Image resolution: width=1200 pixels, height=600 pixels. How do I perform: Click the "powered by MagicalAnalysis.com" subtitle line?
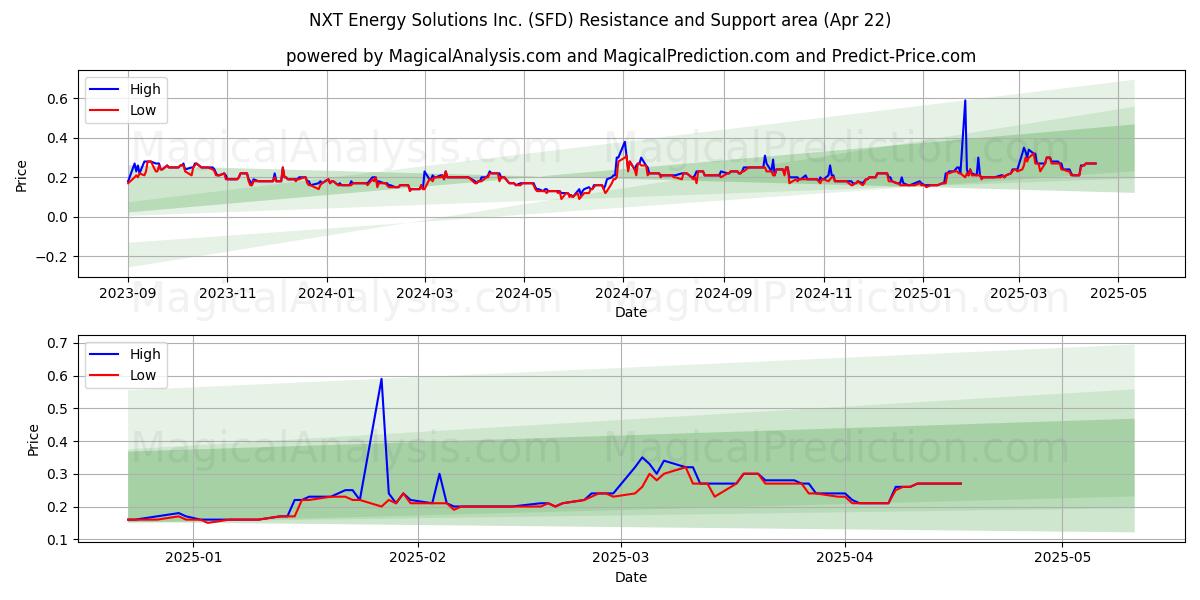pos(631,56)
